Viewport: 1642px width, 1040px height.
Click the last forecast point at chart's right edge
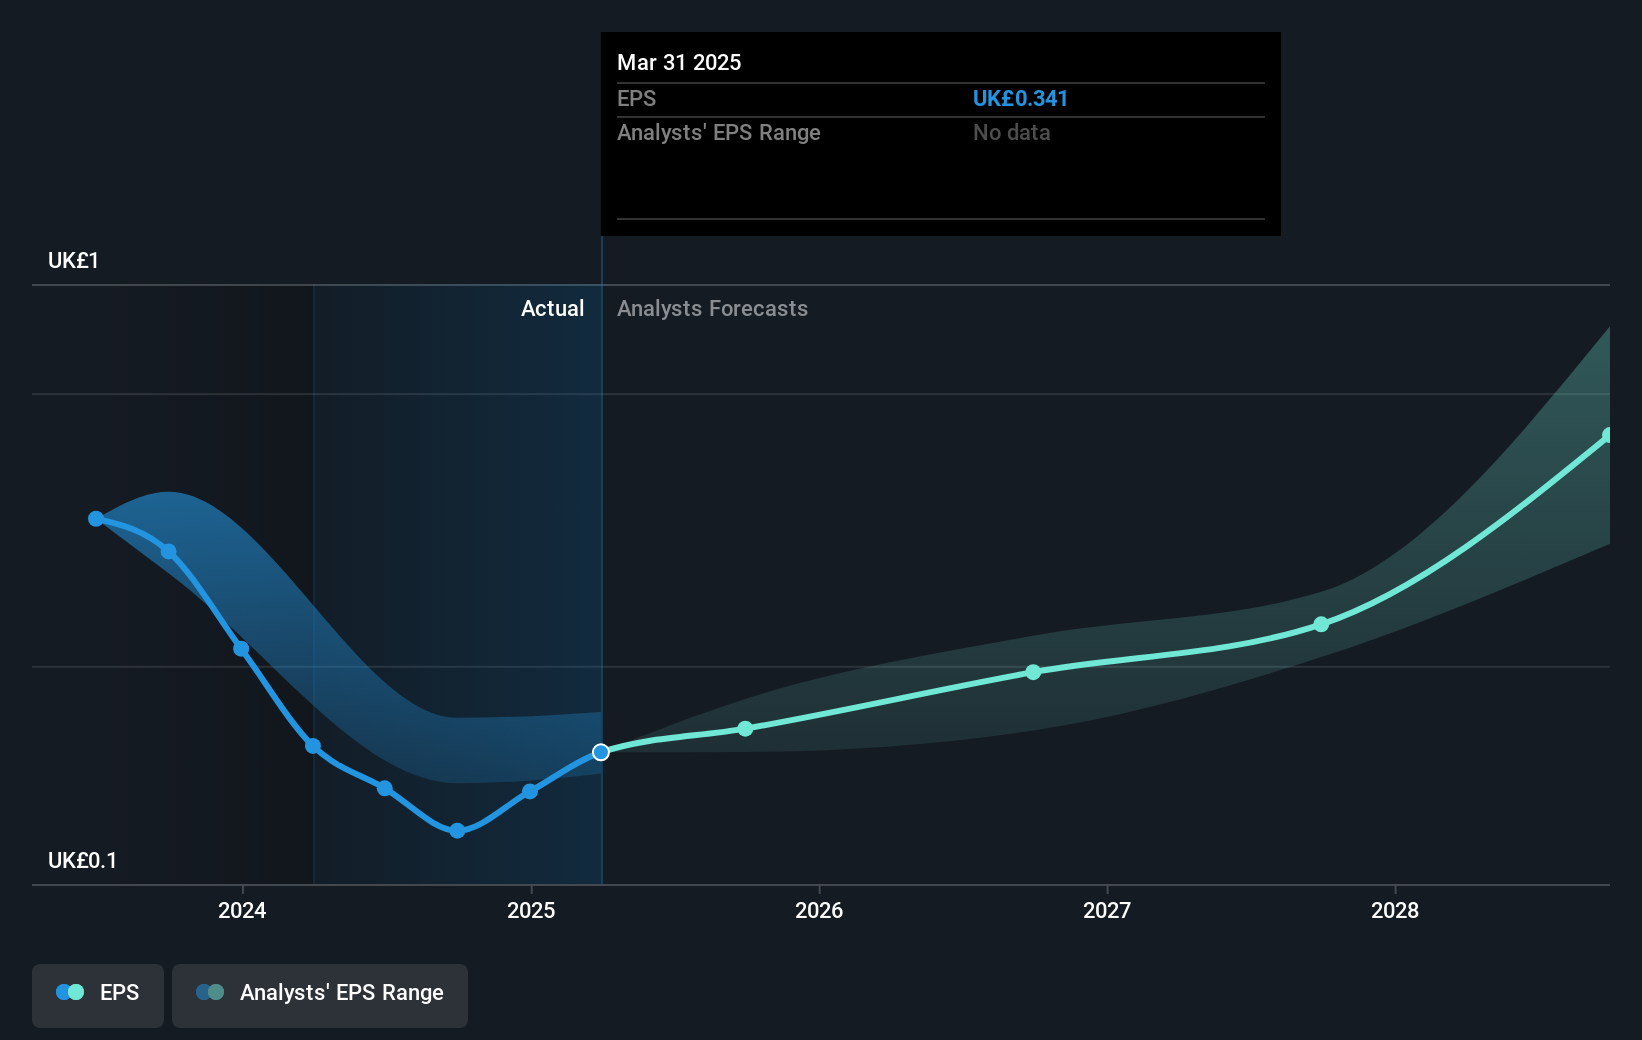1608,434
